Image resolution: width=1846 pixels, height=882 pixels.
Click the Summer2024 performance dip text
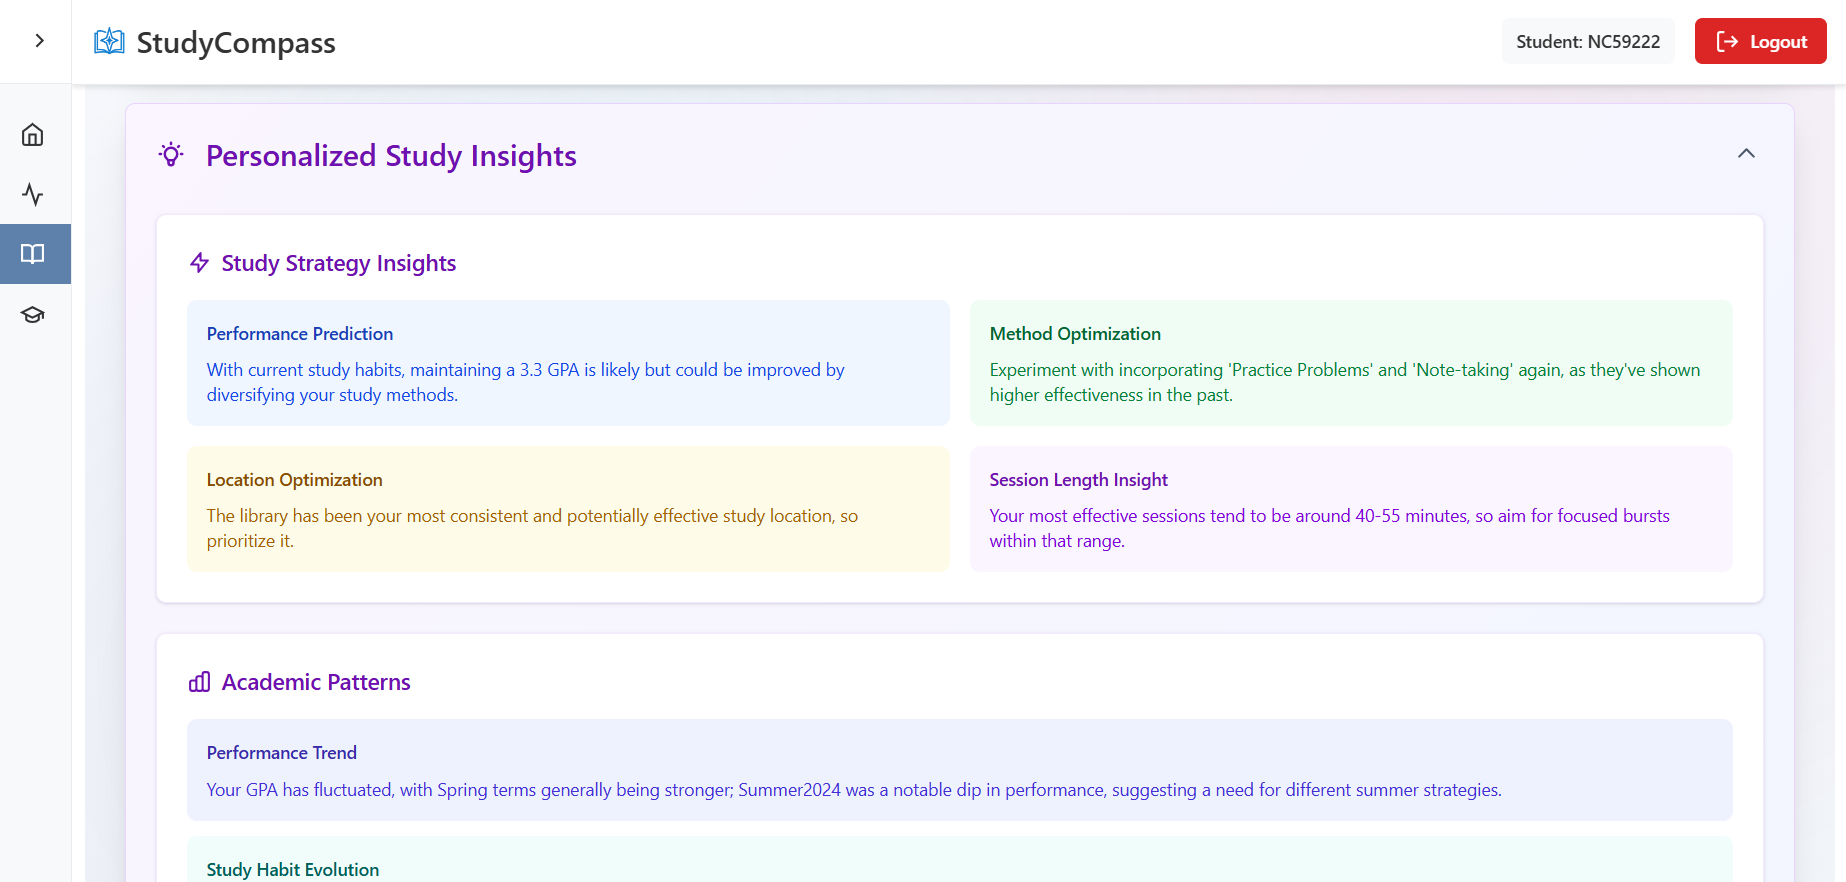[854, 790]
